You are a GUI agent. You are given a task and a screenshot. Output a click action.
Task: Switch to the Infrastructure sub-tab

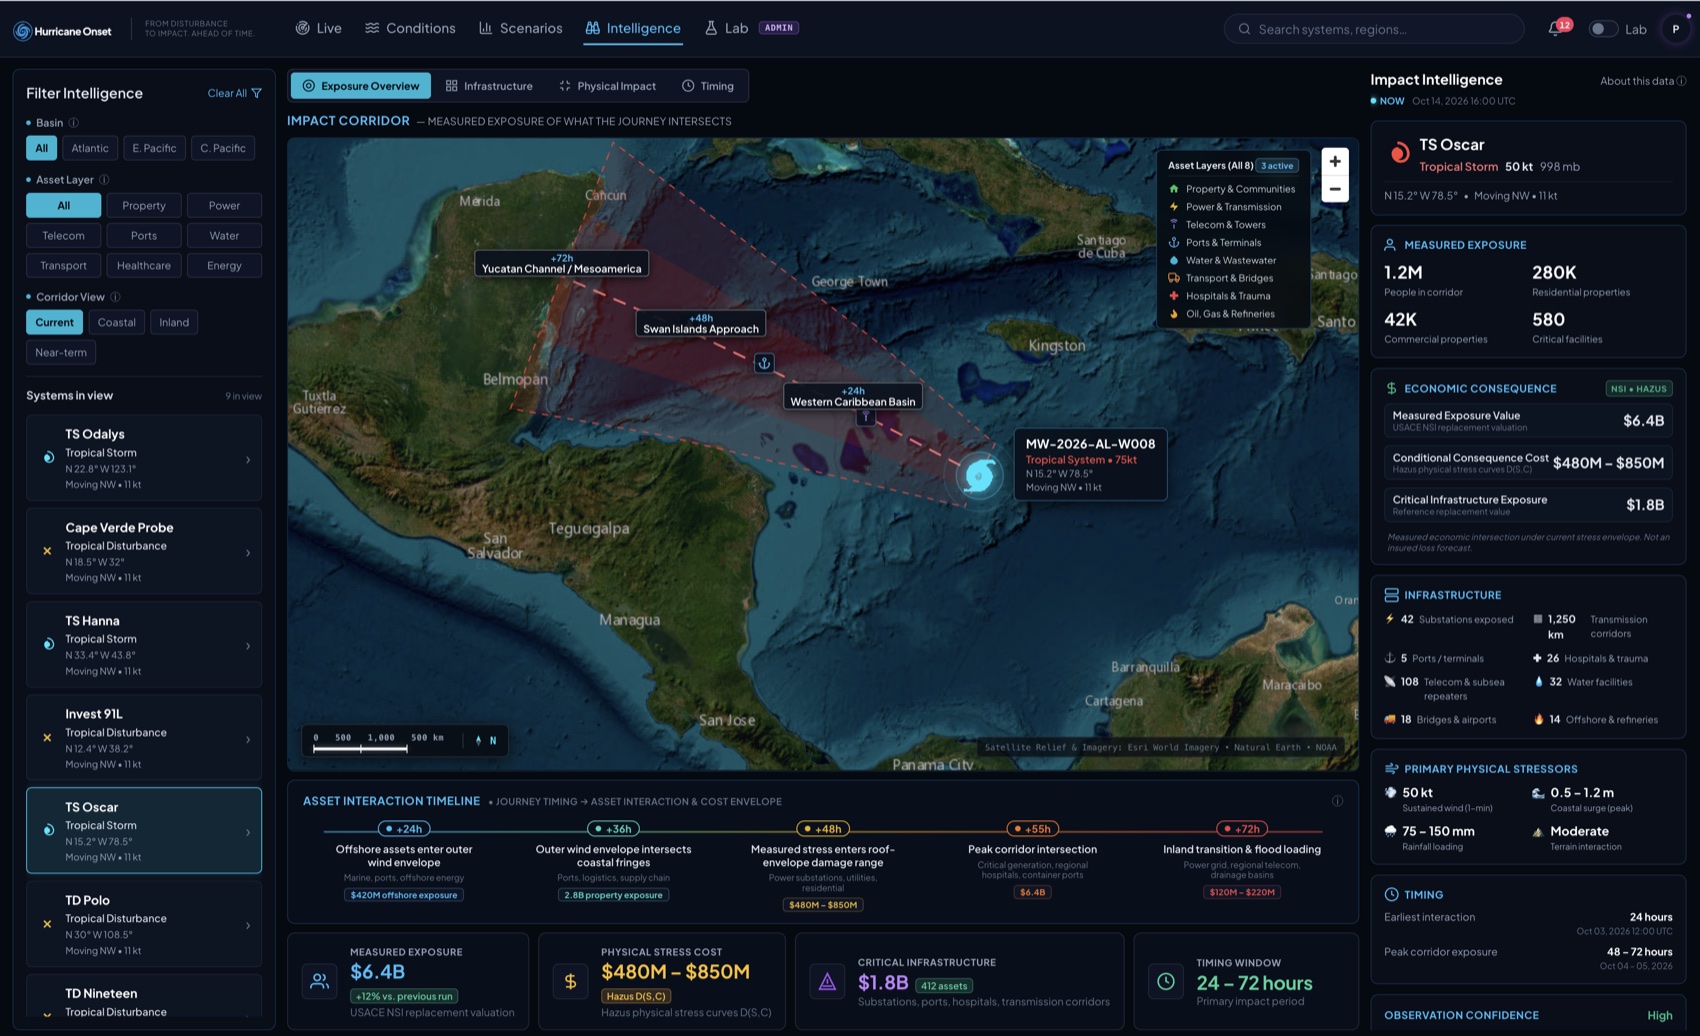tap(489, 86)
